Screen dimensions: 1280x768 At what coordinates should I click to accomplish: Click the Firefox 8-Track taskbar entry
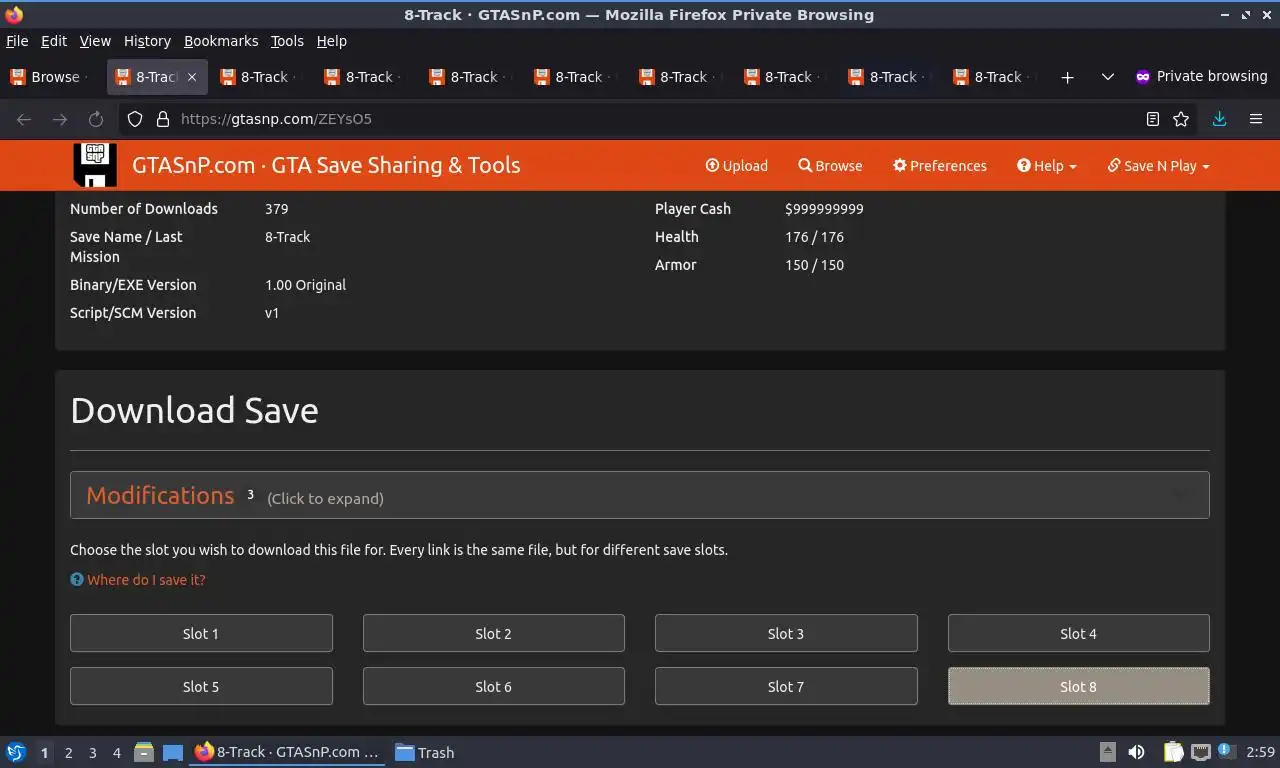[x=287, y=752]
